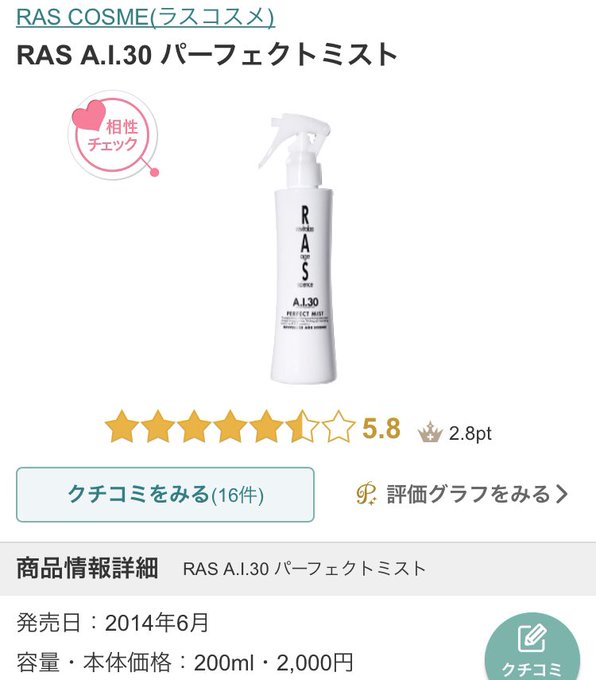Image resolution: width=596 pixels, height=680 pixels.
Task: Expand the chevron next to 評価グラフをみる
Action: tap(563, 494)
